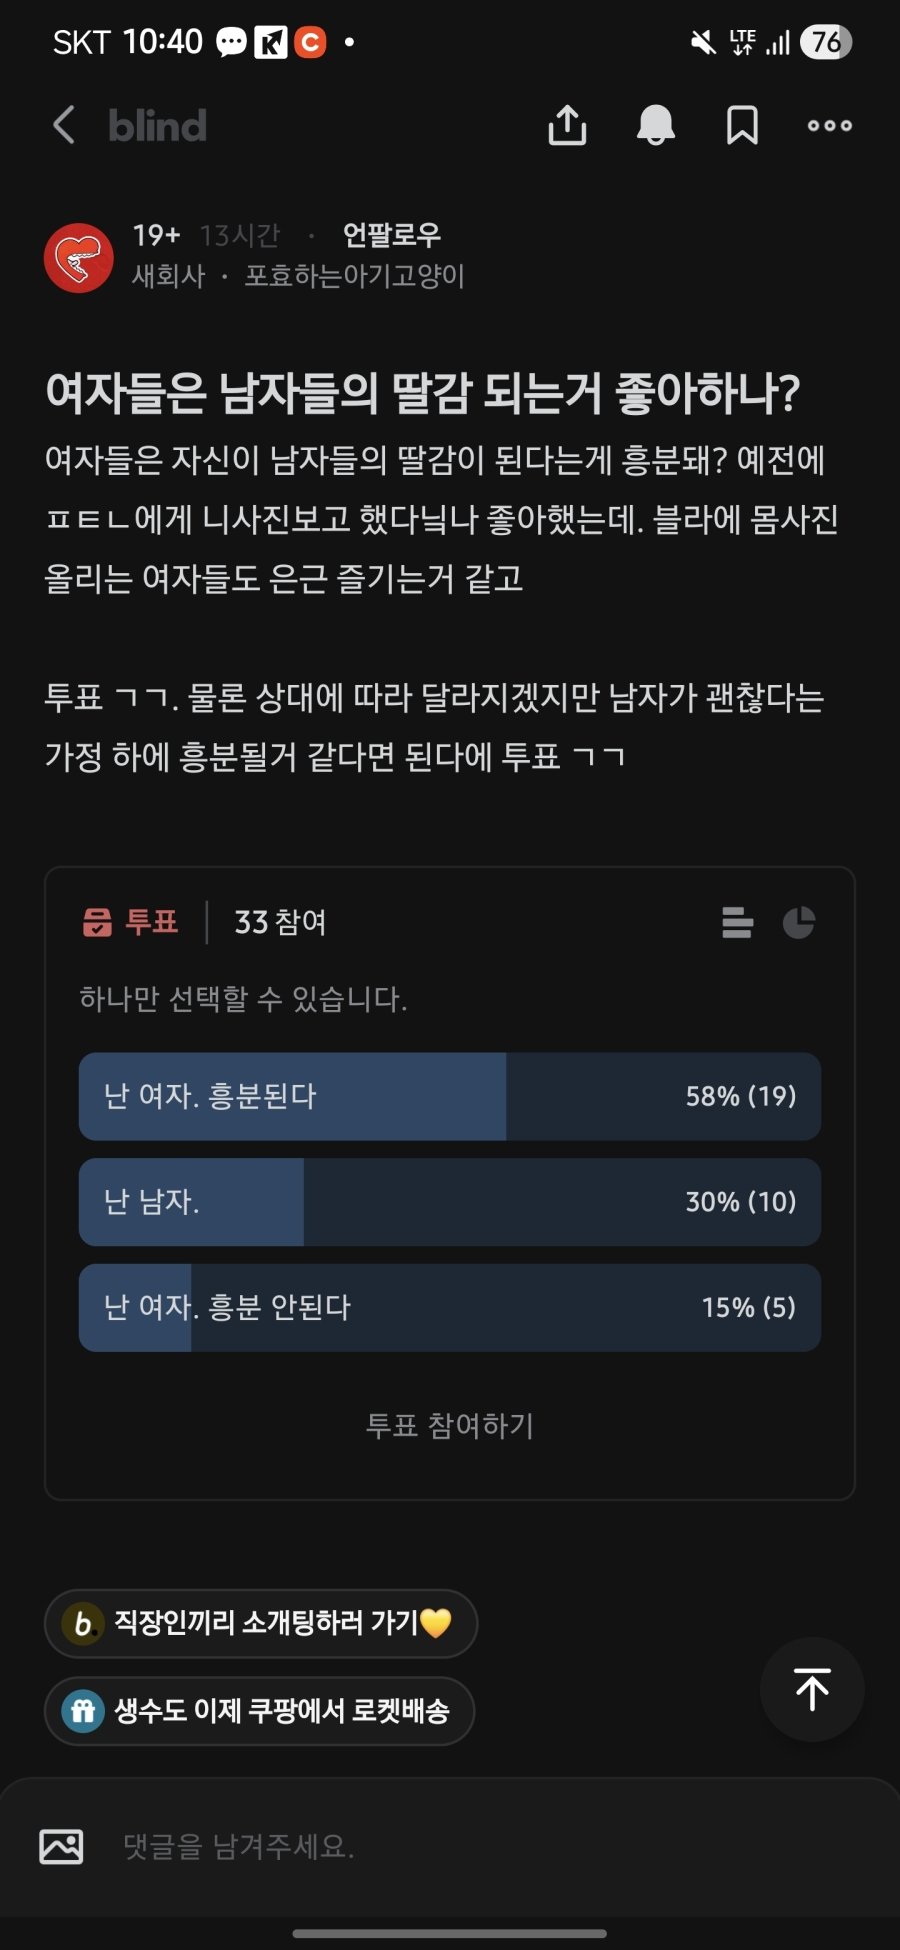
Task: Tap '투표 참여하기' button
Action: [450, 1425]
